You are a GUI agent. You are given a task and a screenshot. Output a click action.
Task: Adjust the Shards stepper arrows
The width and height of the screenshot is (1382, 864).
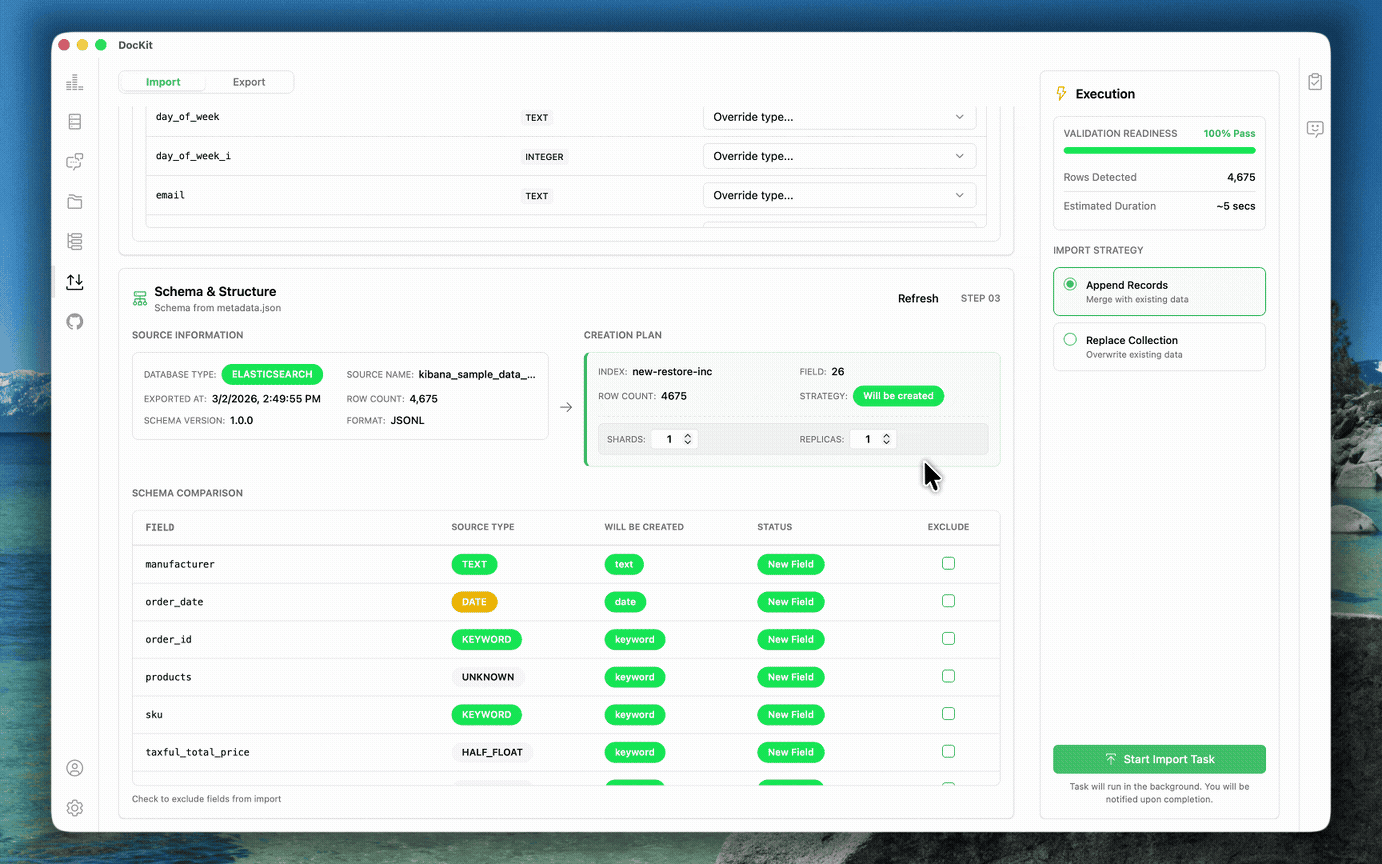[687, 439]
